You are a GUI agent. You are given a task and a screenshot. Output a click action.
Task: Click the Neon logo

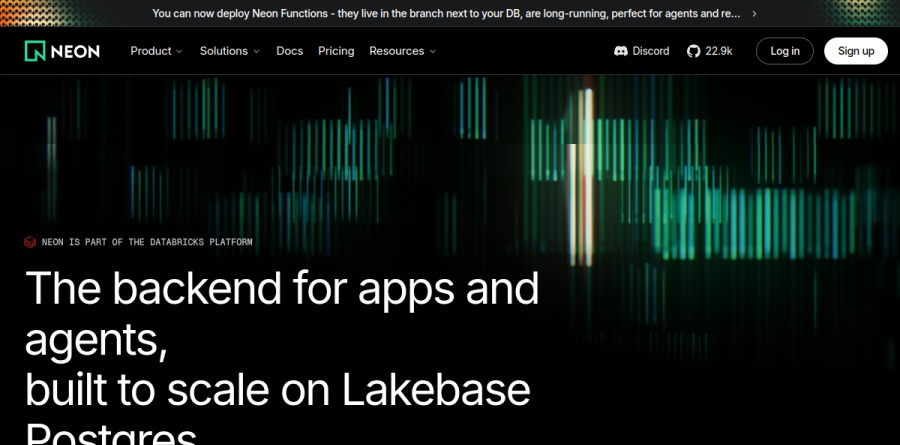62,51
